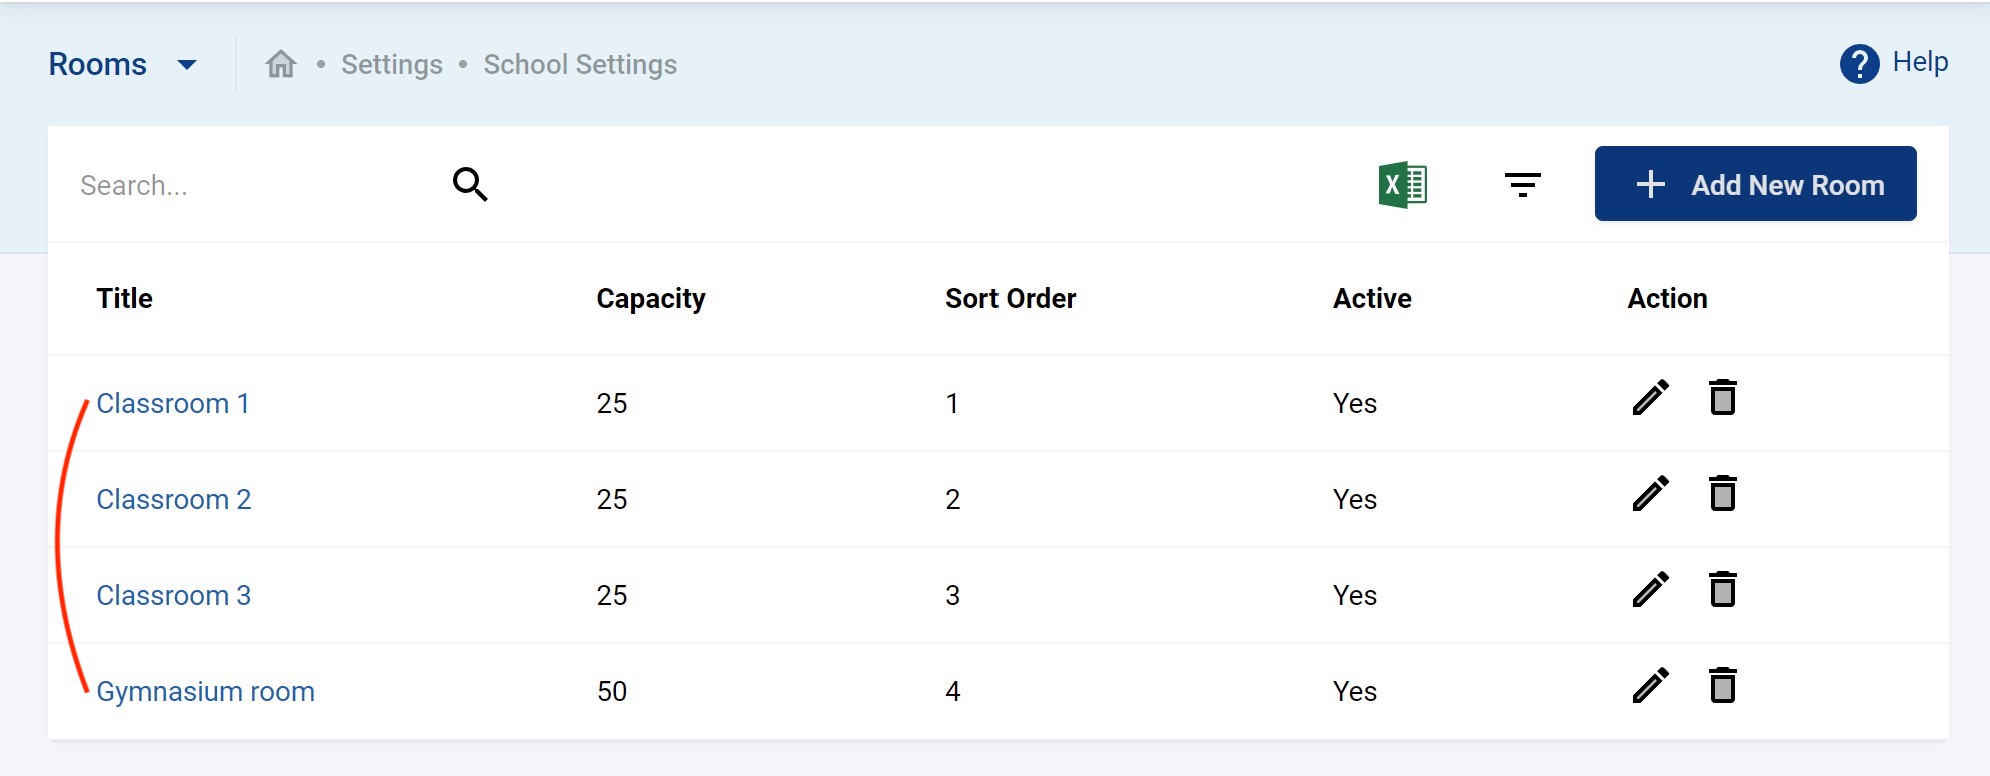The image size is (1990, 776).
Task: Open the Gymnasium room link
Action: click(x=205, y=692)
